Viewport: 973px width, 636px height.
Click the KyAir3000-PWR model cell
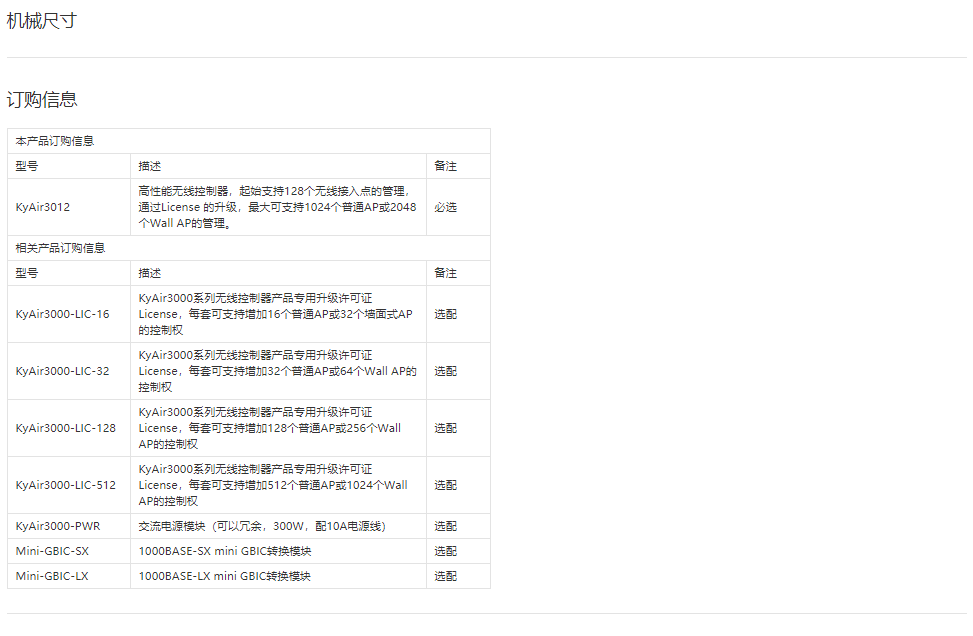coord(58,526)
